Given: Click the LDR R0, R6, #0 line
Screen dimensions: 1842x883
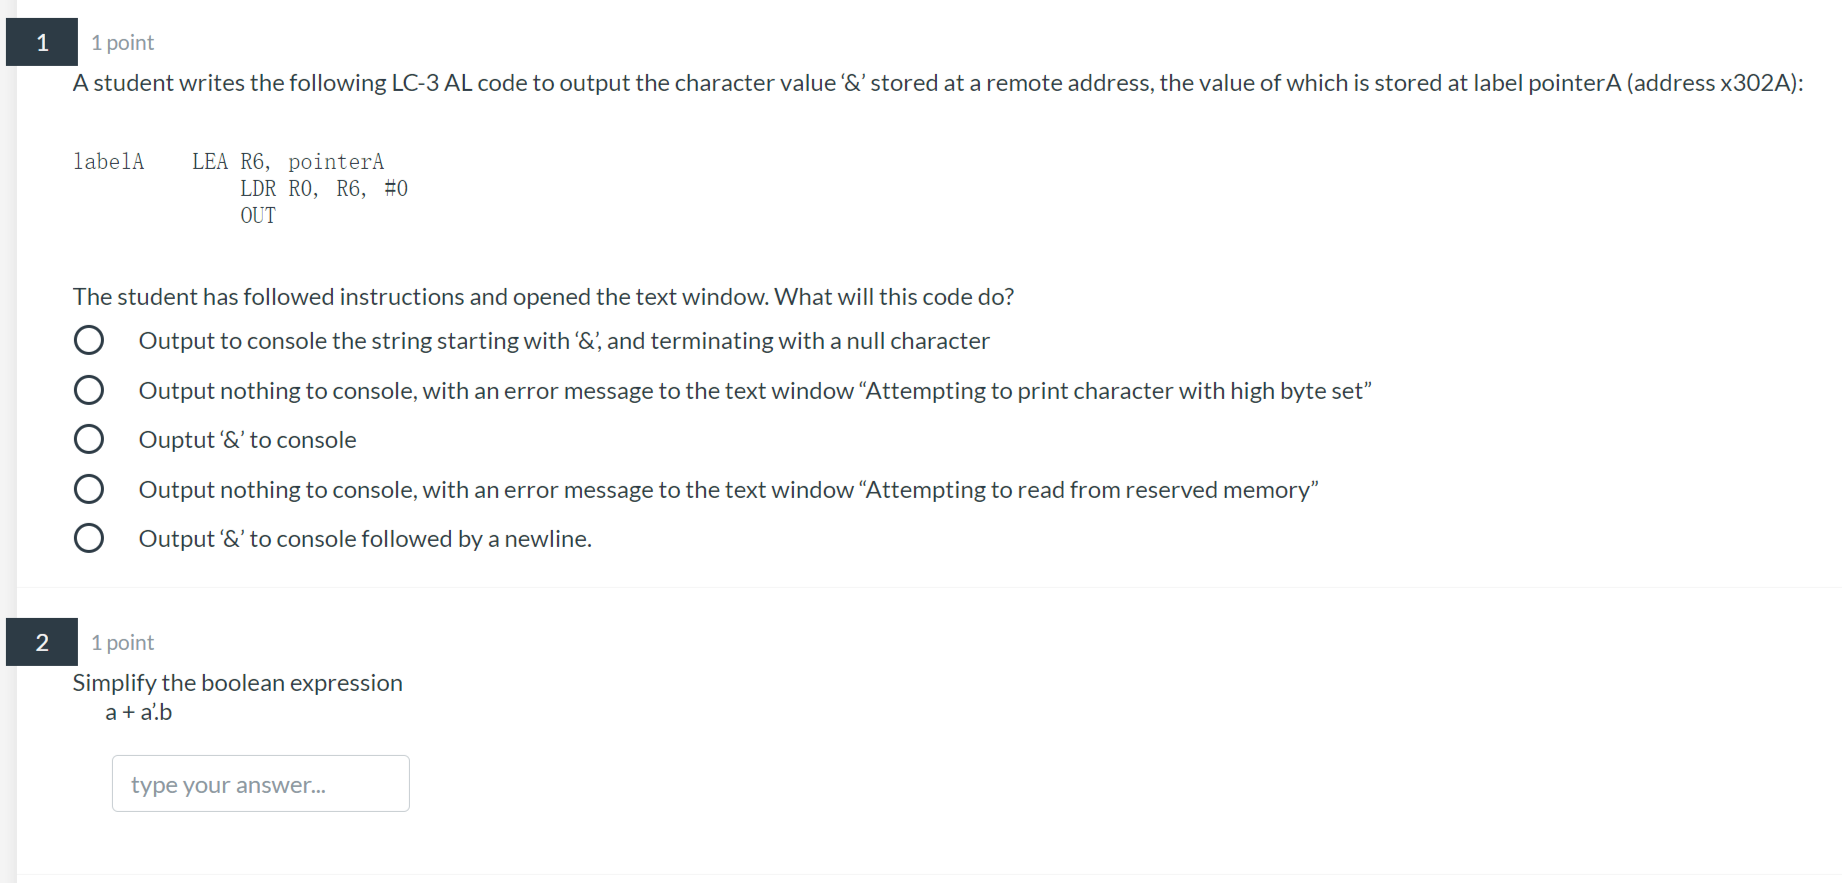Looking at the screenshot, I should point(324,188).
